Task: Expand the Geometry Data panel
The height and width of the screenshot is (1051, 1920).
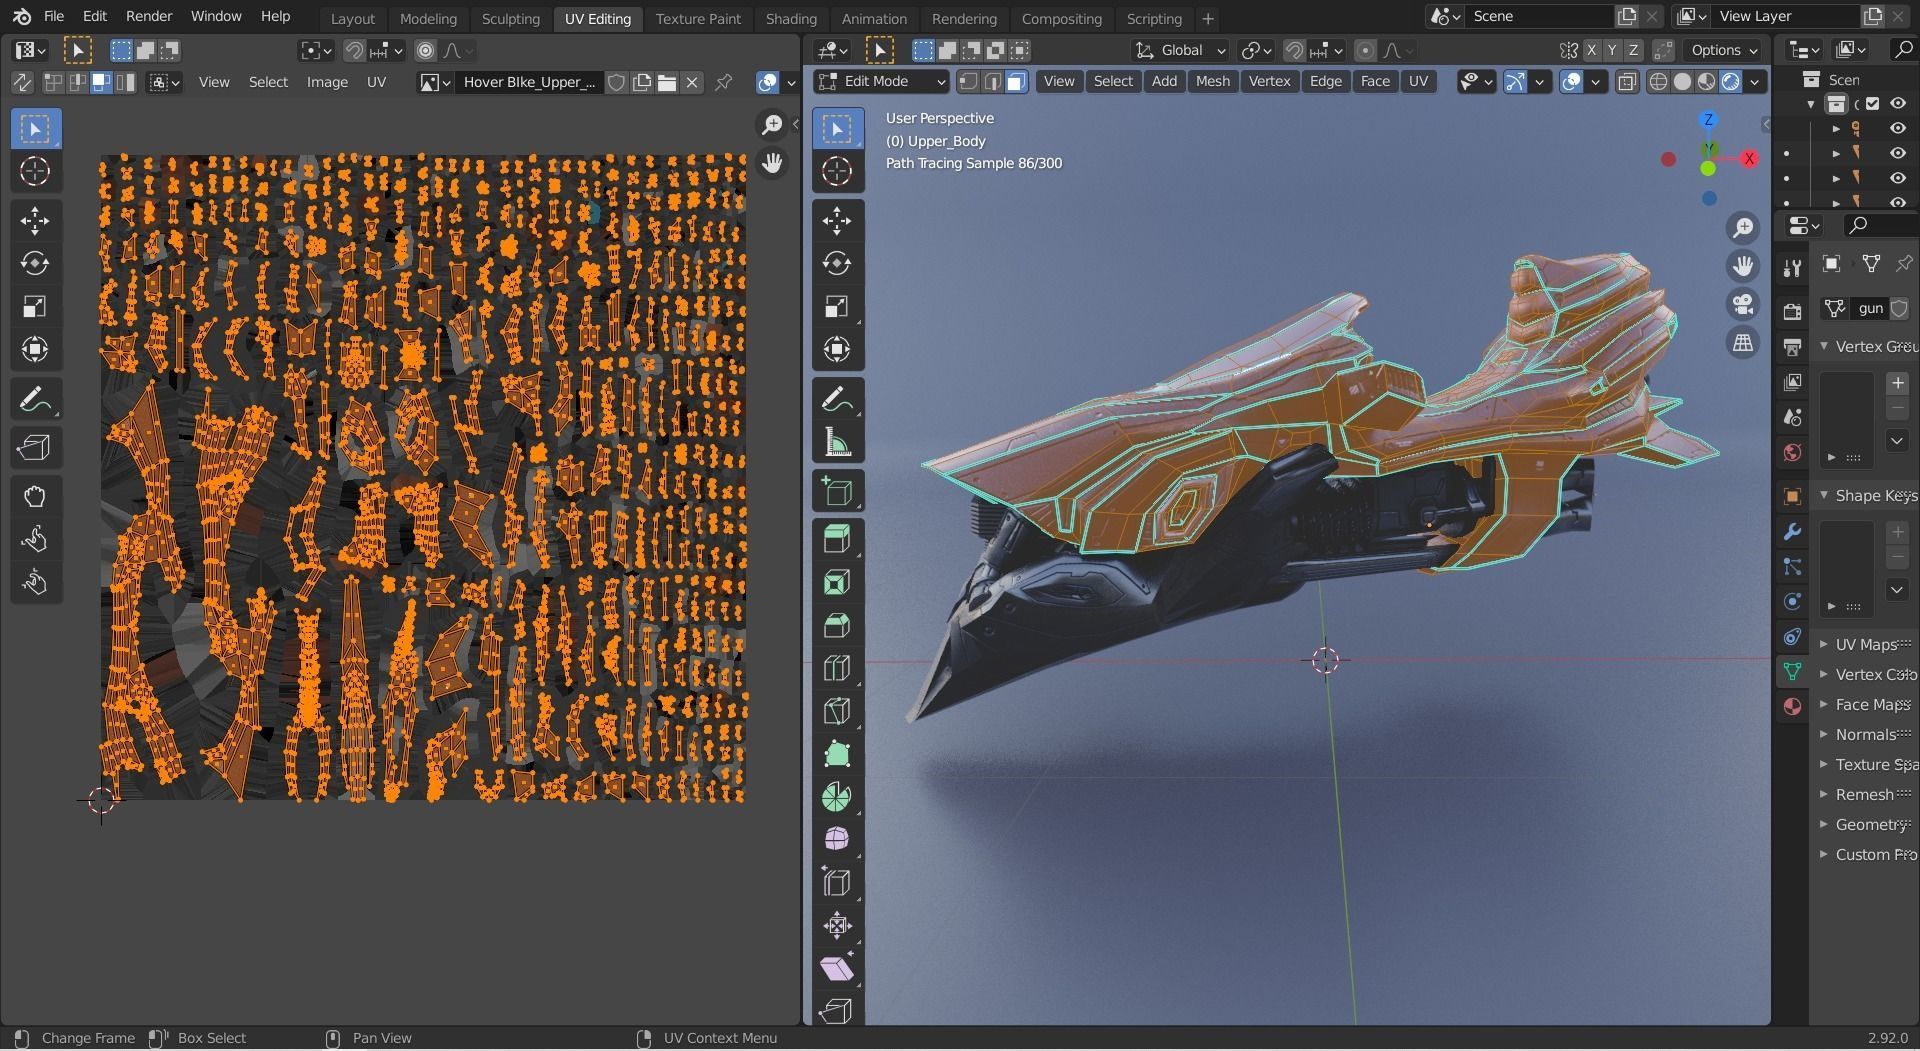Action: point(1866,825)
